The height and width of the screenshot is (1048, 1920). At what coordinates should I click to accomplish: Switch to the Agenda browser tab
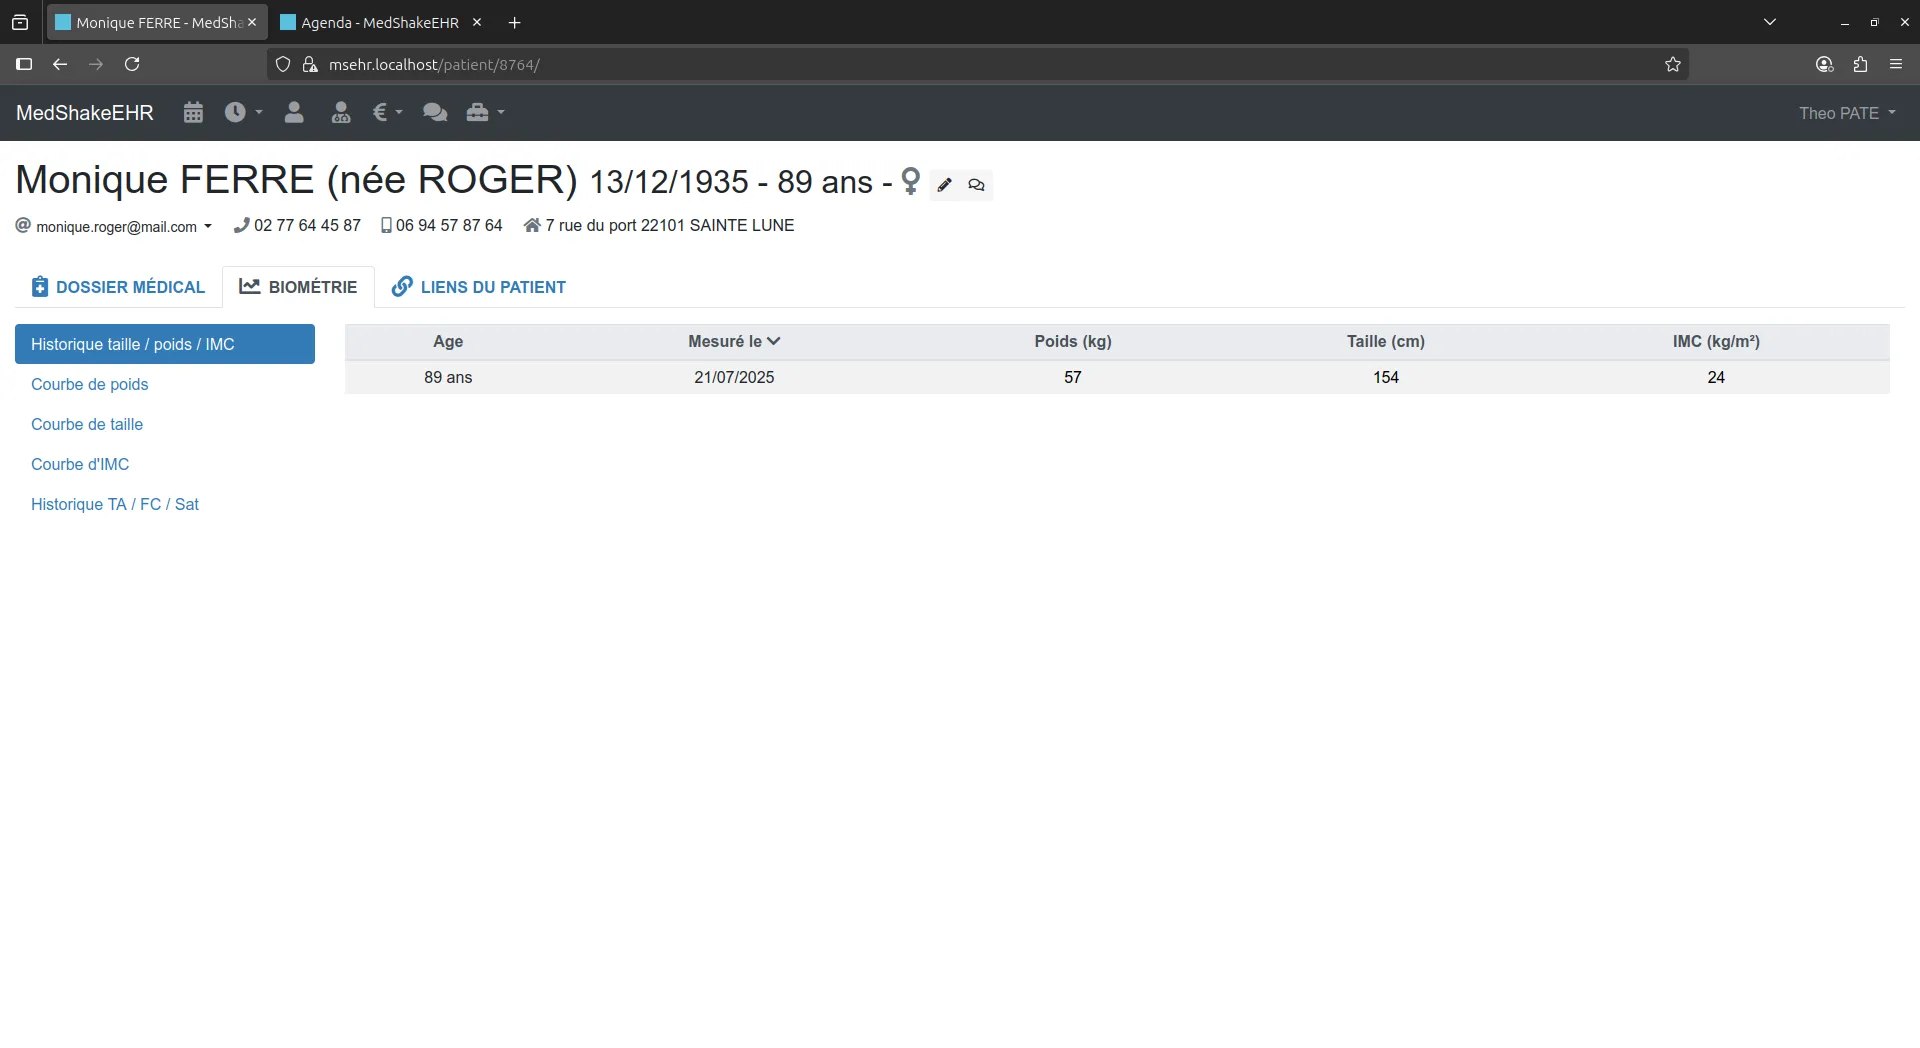[379, 23]
